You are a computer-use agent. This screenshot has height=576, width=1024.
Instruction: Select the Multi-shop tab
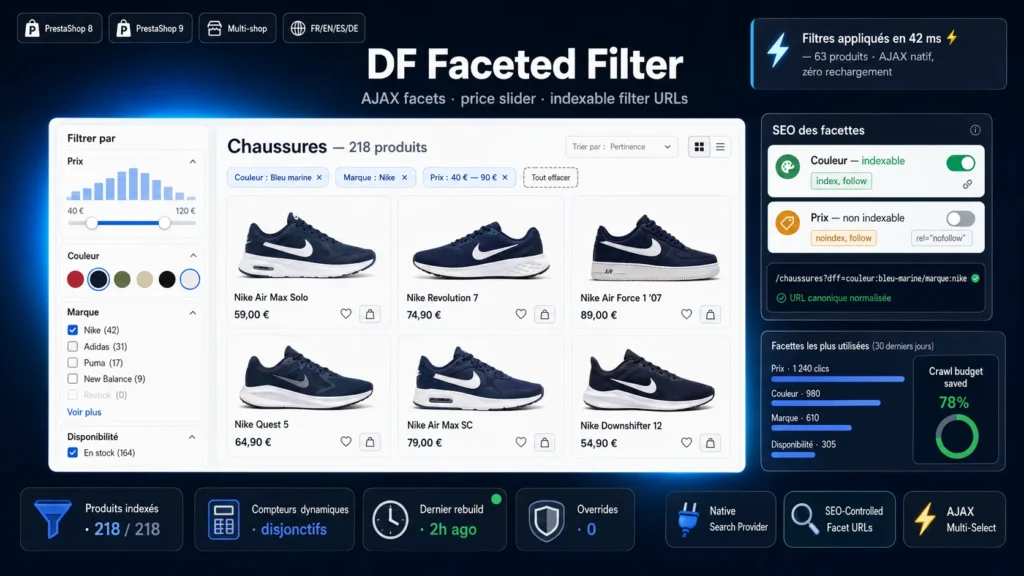(237, 28)
